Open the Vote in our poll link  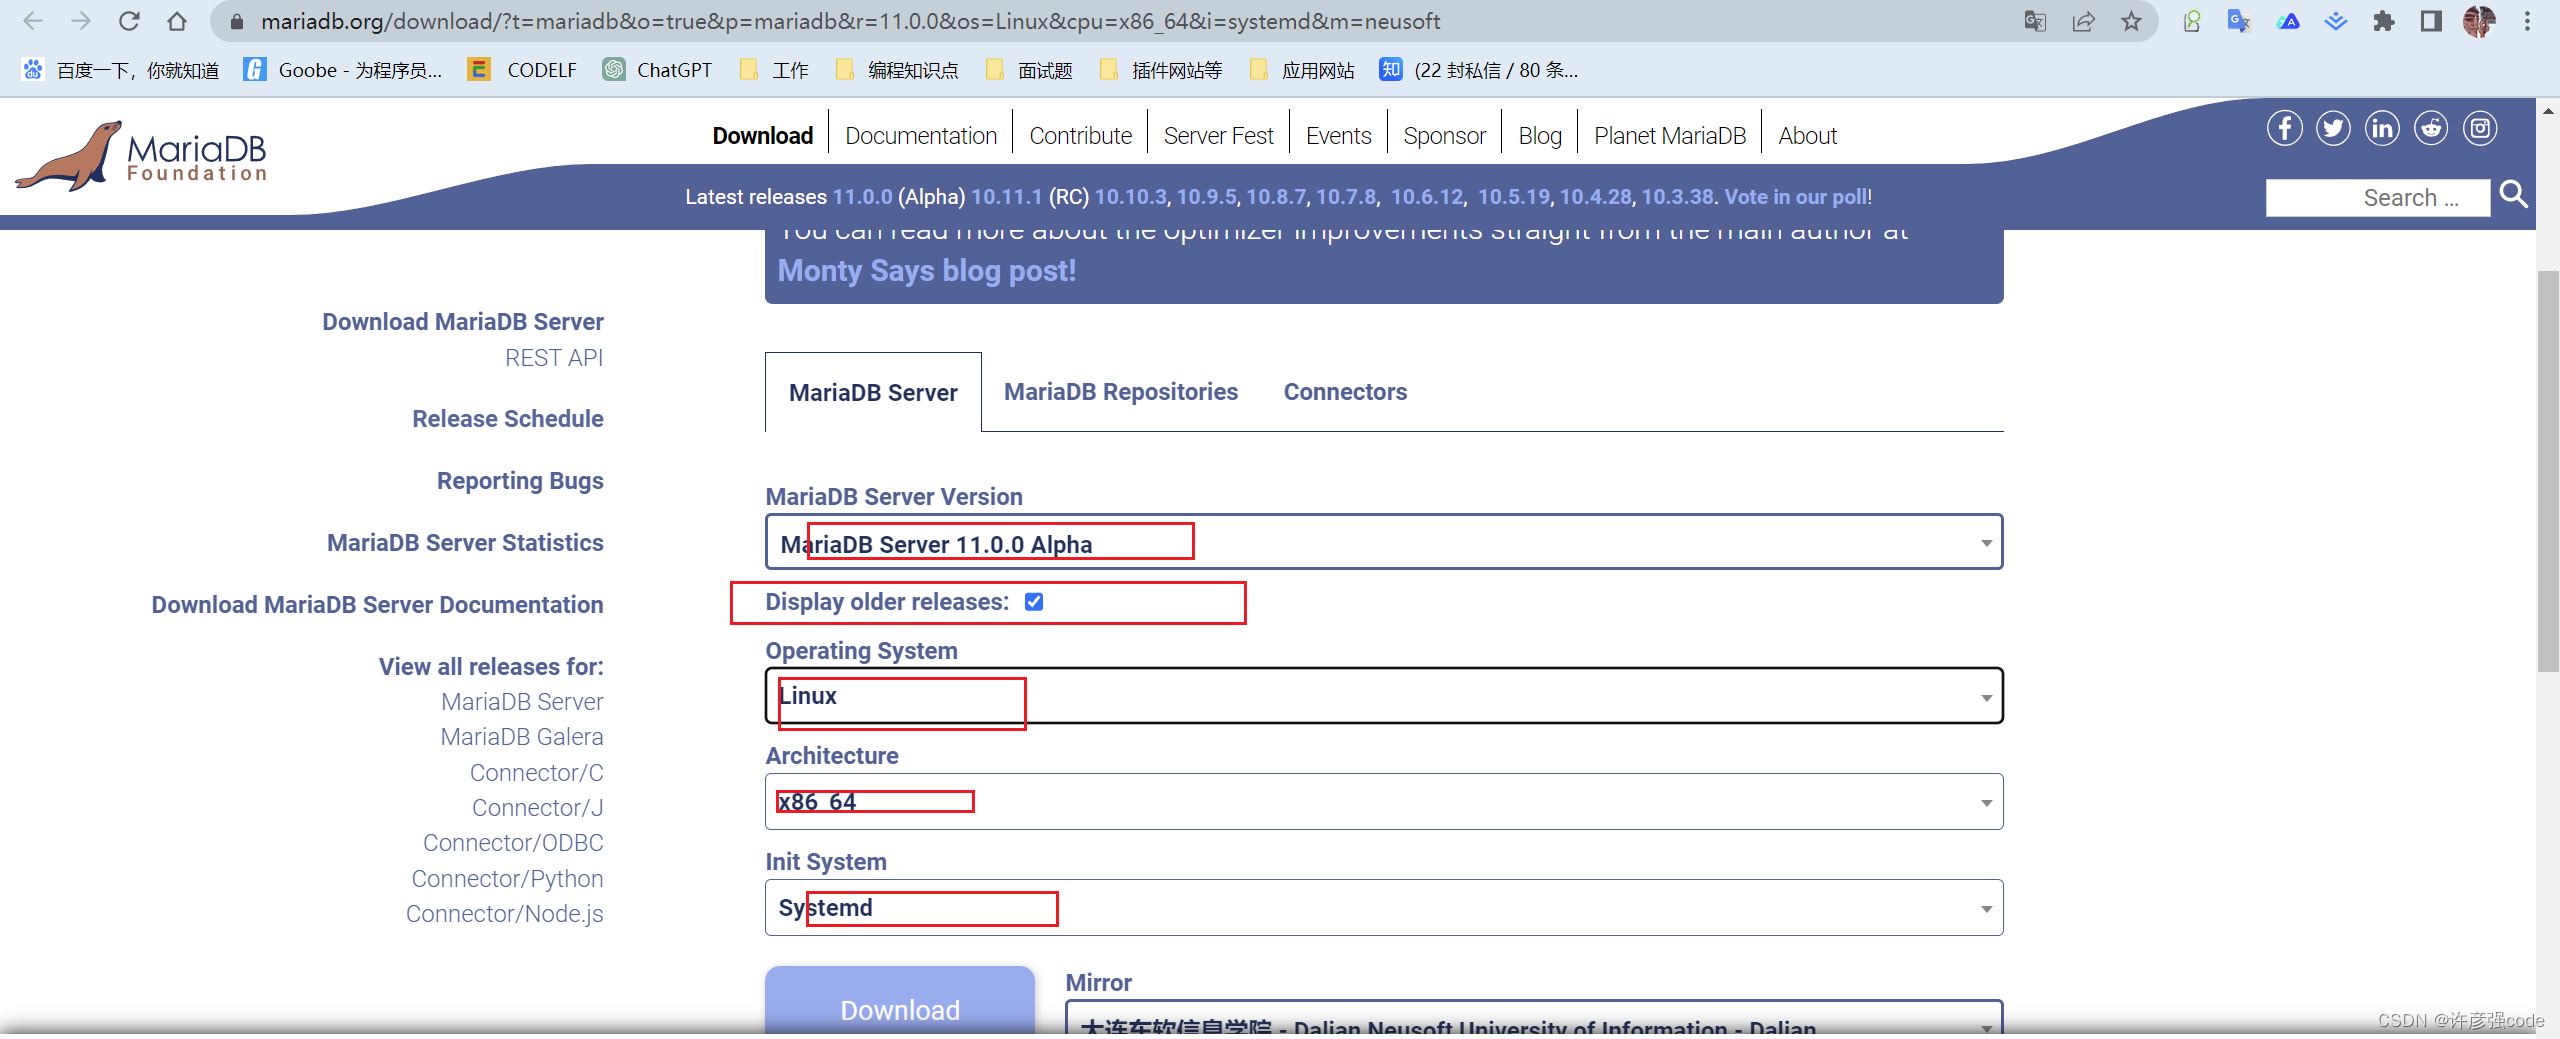tap(1795, 196)
